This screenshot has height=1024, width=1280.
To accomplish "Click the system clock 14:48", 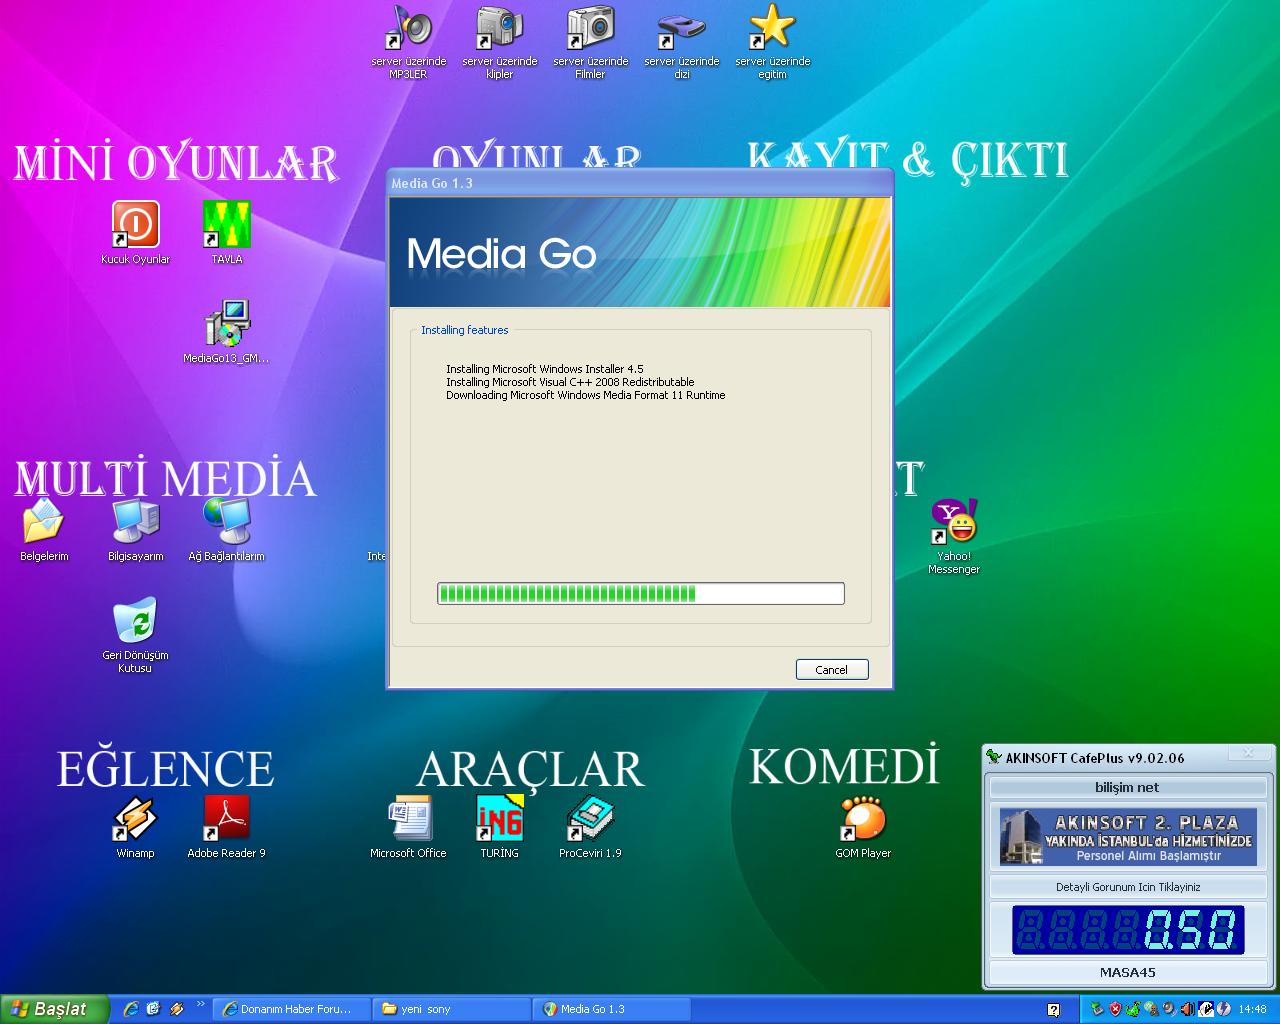I will [1252, 1009].
